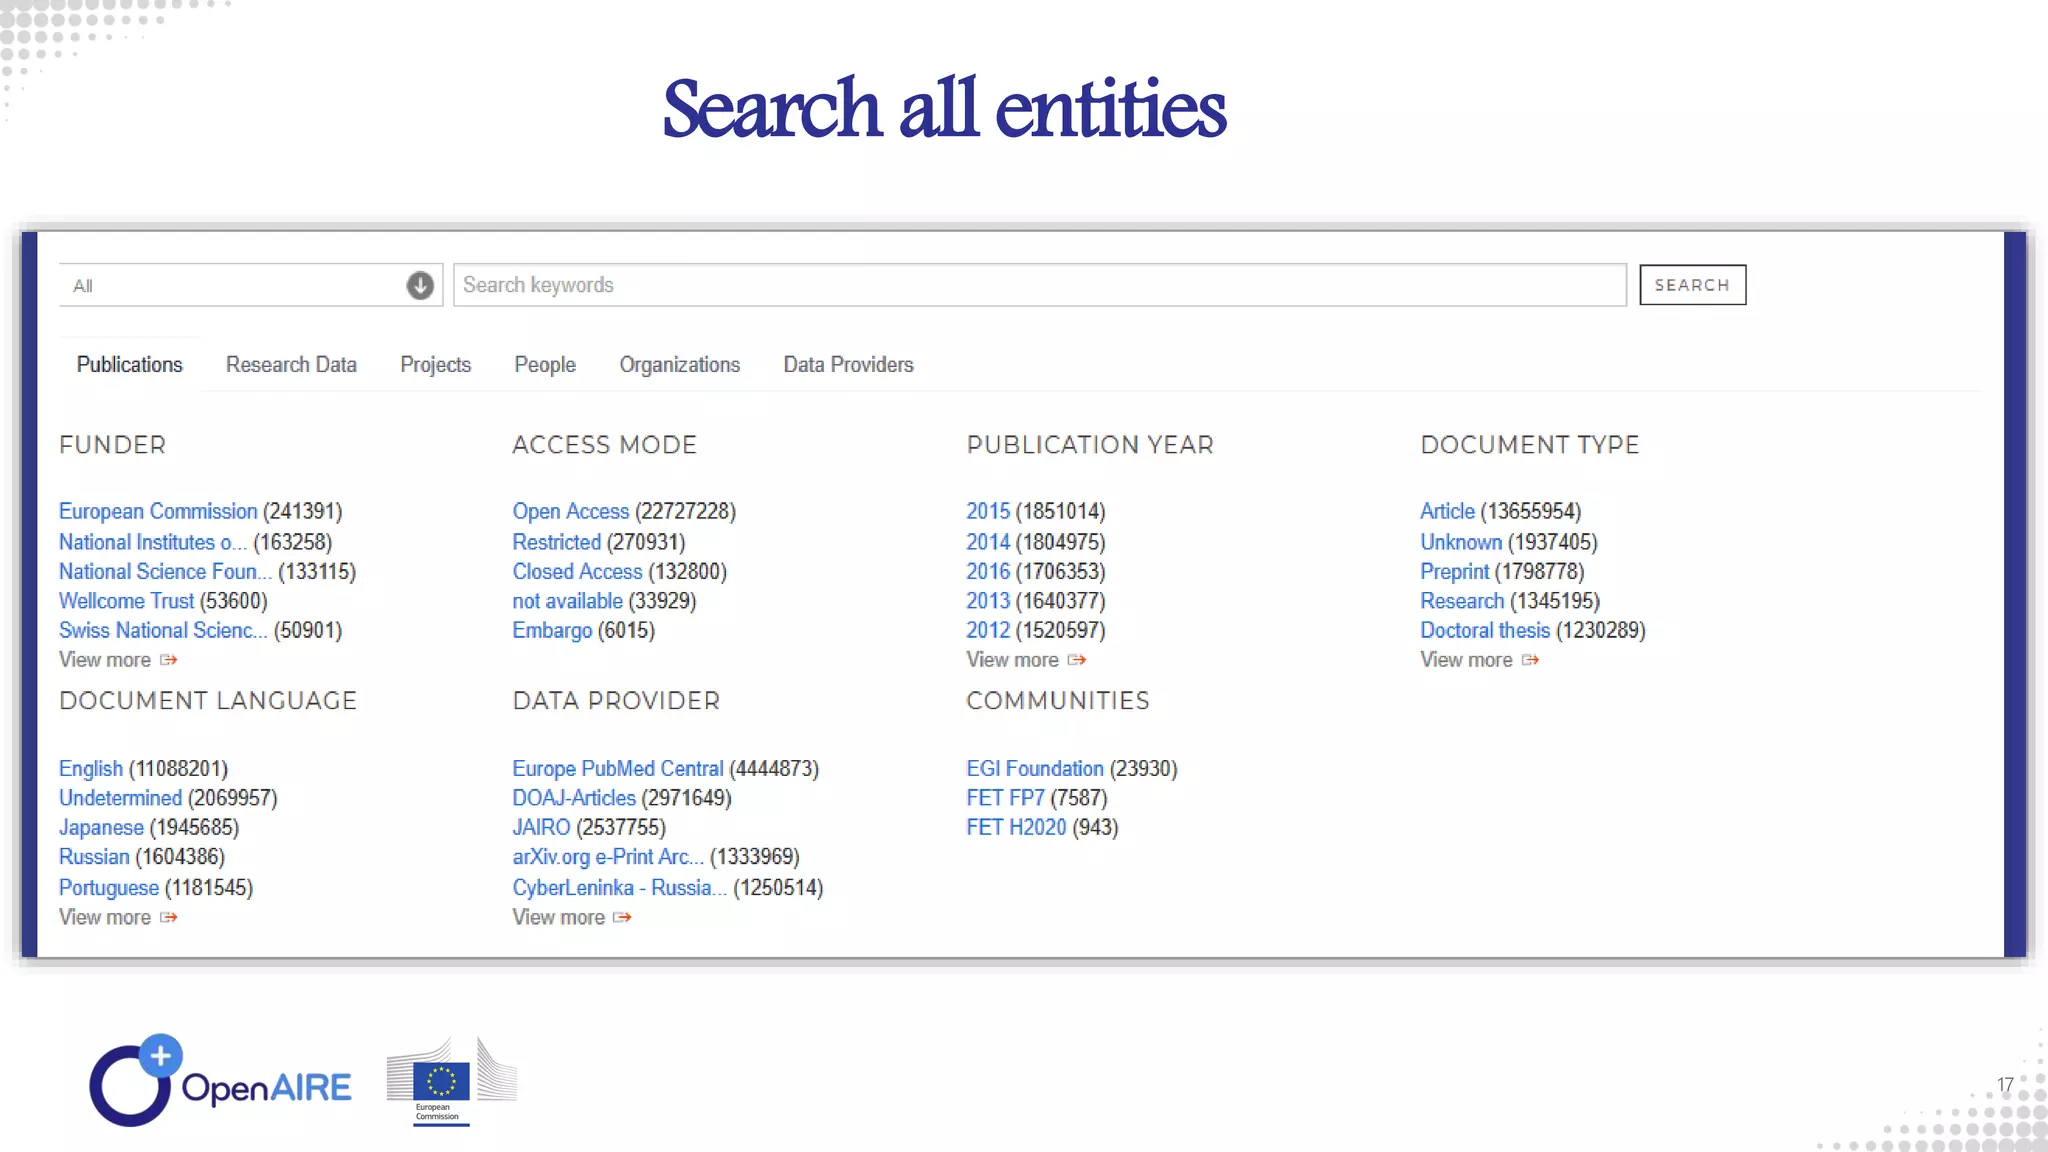Select Embargo access mode
Screen dimensions: 2048x1152
[x=552, y=631]
